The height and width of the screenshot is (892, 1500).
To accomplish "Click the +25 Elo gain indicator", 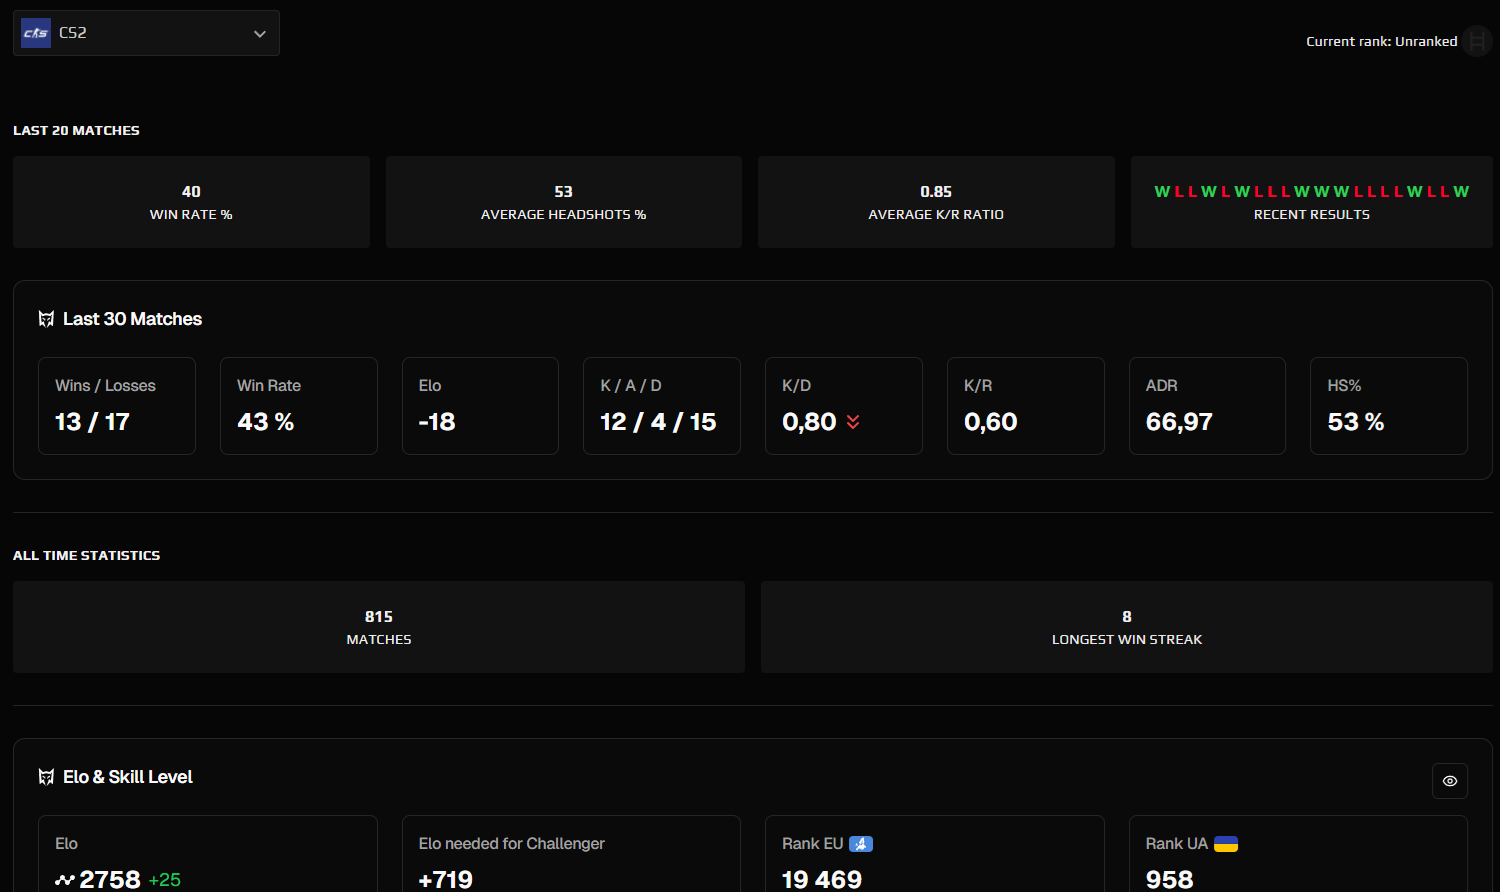I will click(167, 880).
